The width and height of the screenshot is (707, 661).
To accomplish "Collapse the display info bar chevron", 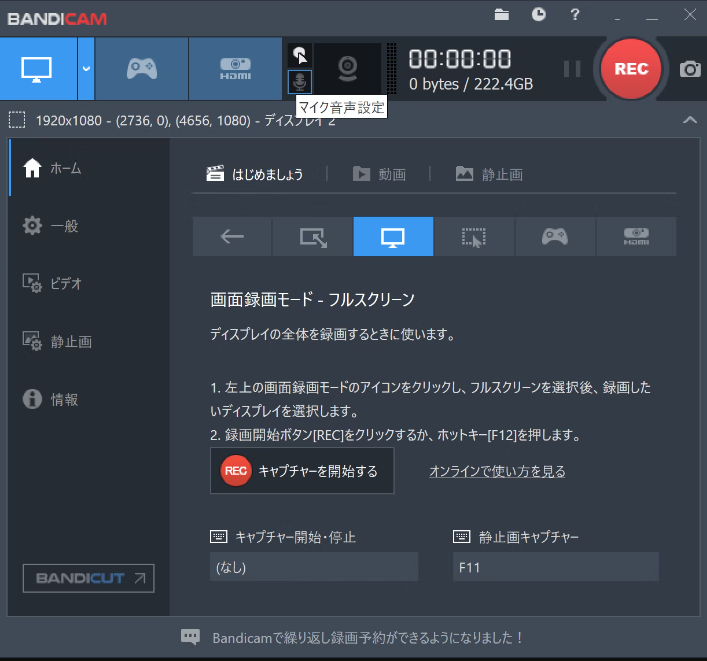I will [x=689, y=120].
